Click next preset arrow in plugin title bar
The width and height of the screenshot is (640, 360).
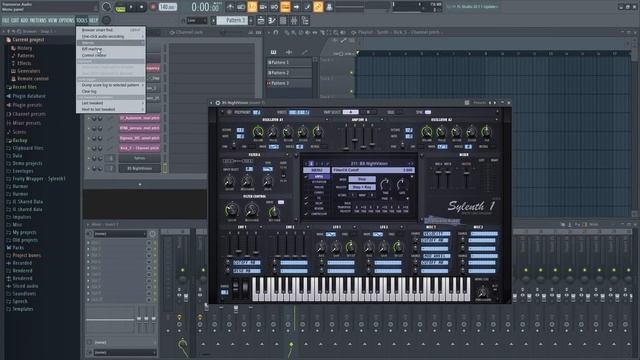click(495, 103)
